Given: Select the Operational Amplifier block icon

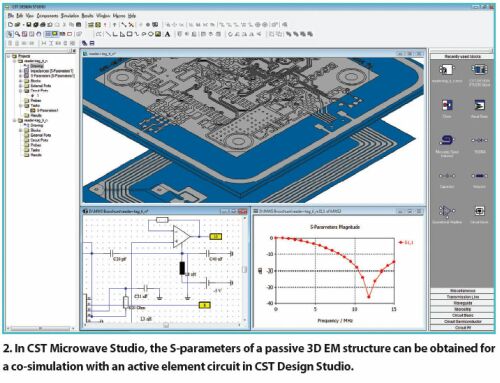Looking at the screenshot, I should [x=447, y=211].
